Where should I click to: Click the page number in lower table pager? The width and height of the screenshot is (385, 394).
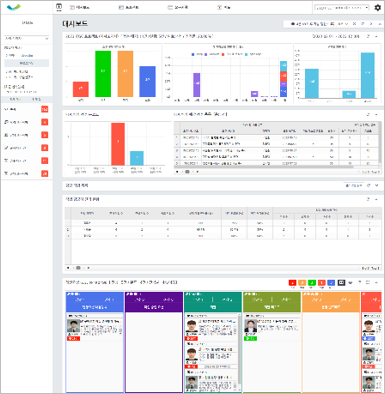pos(78,268)
